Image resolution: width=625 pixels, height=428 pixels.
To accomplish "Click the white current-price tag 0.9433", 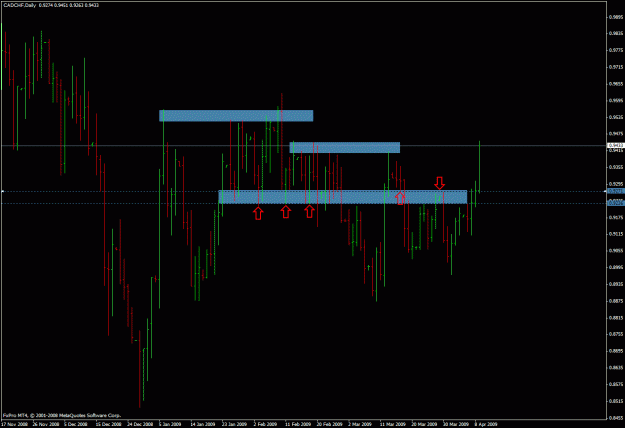I will click(616, 145).
